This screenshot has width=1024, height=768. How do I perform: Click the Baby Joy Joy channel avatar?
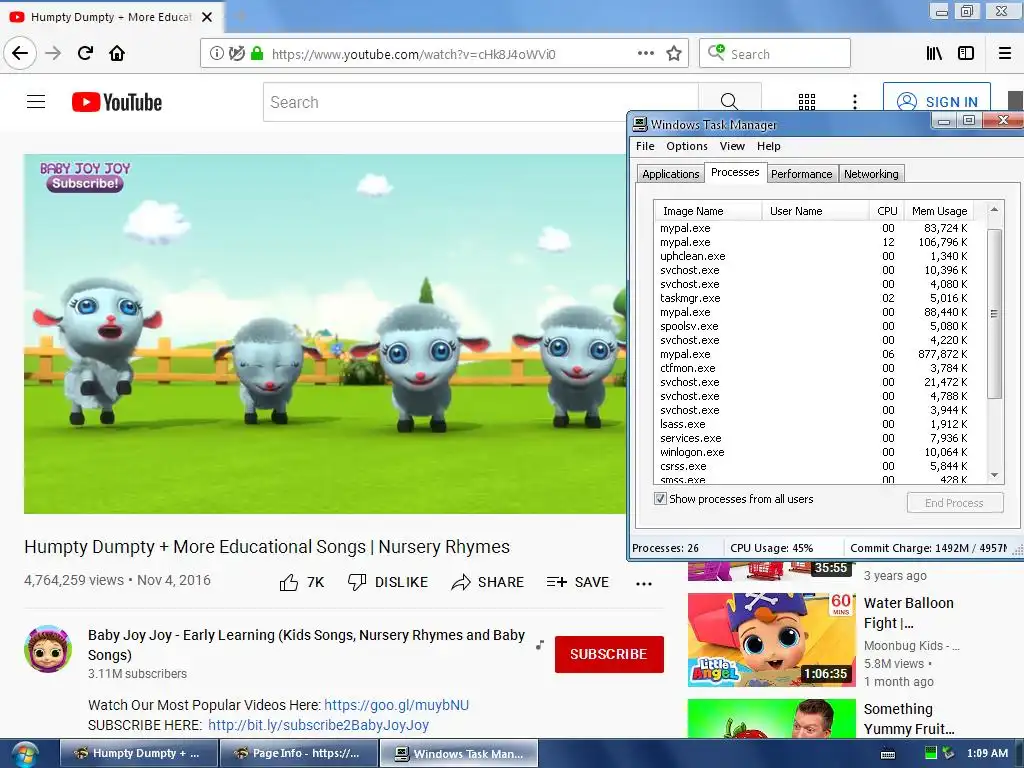click(x=48, y=648)
